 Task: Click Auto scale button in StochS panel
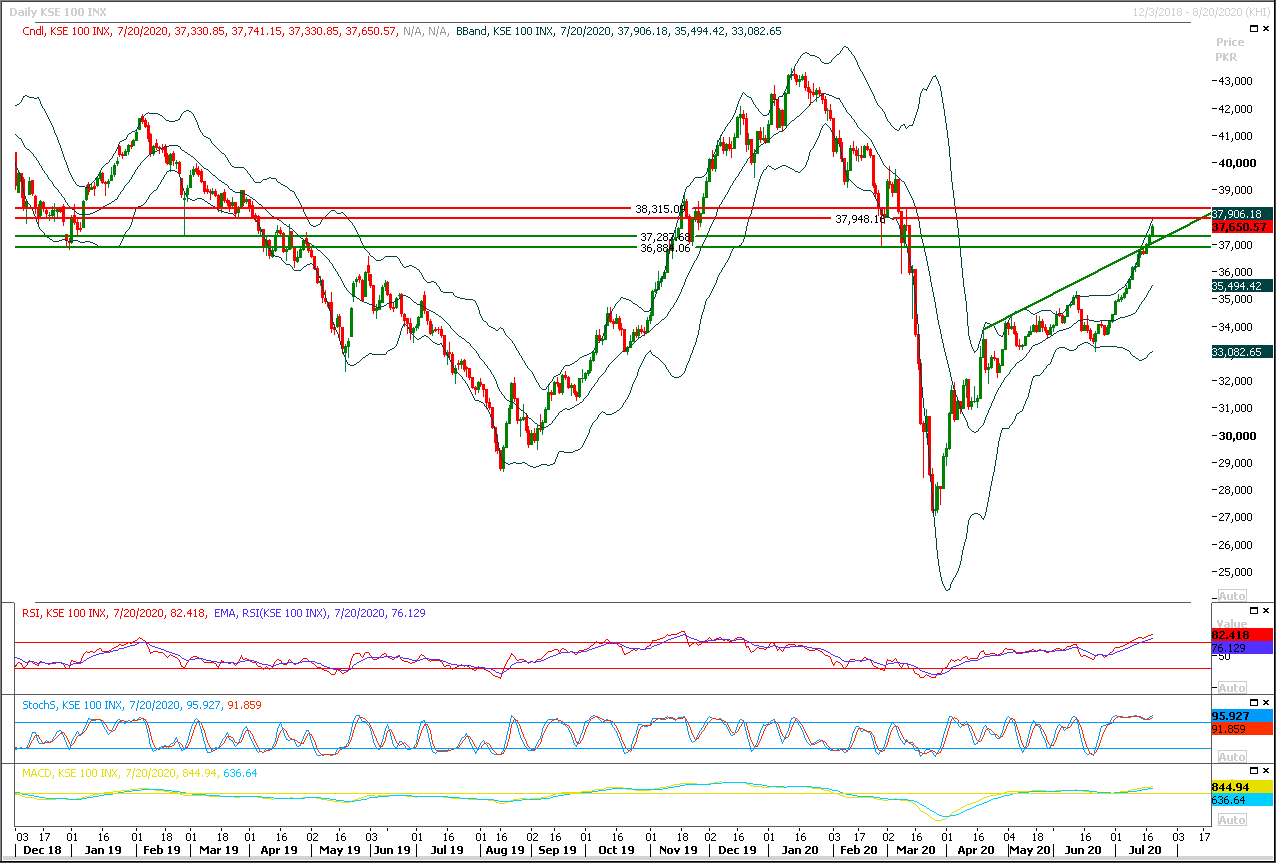pyautogui.click(x=1231, y=757)
